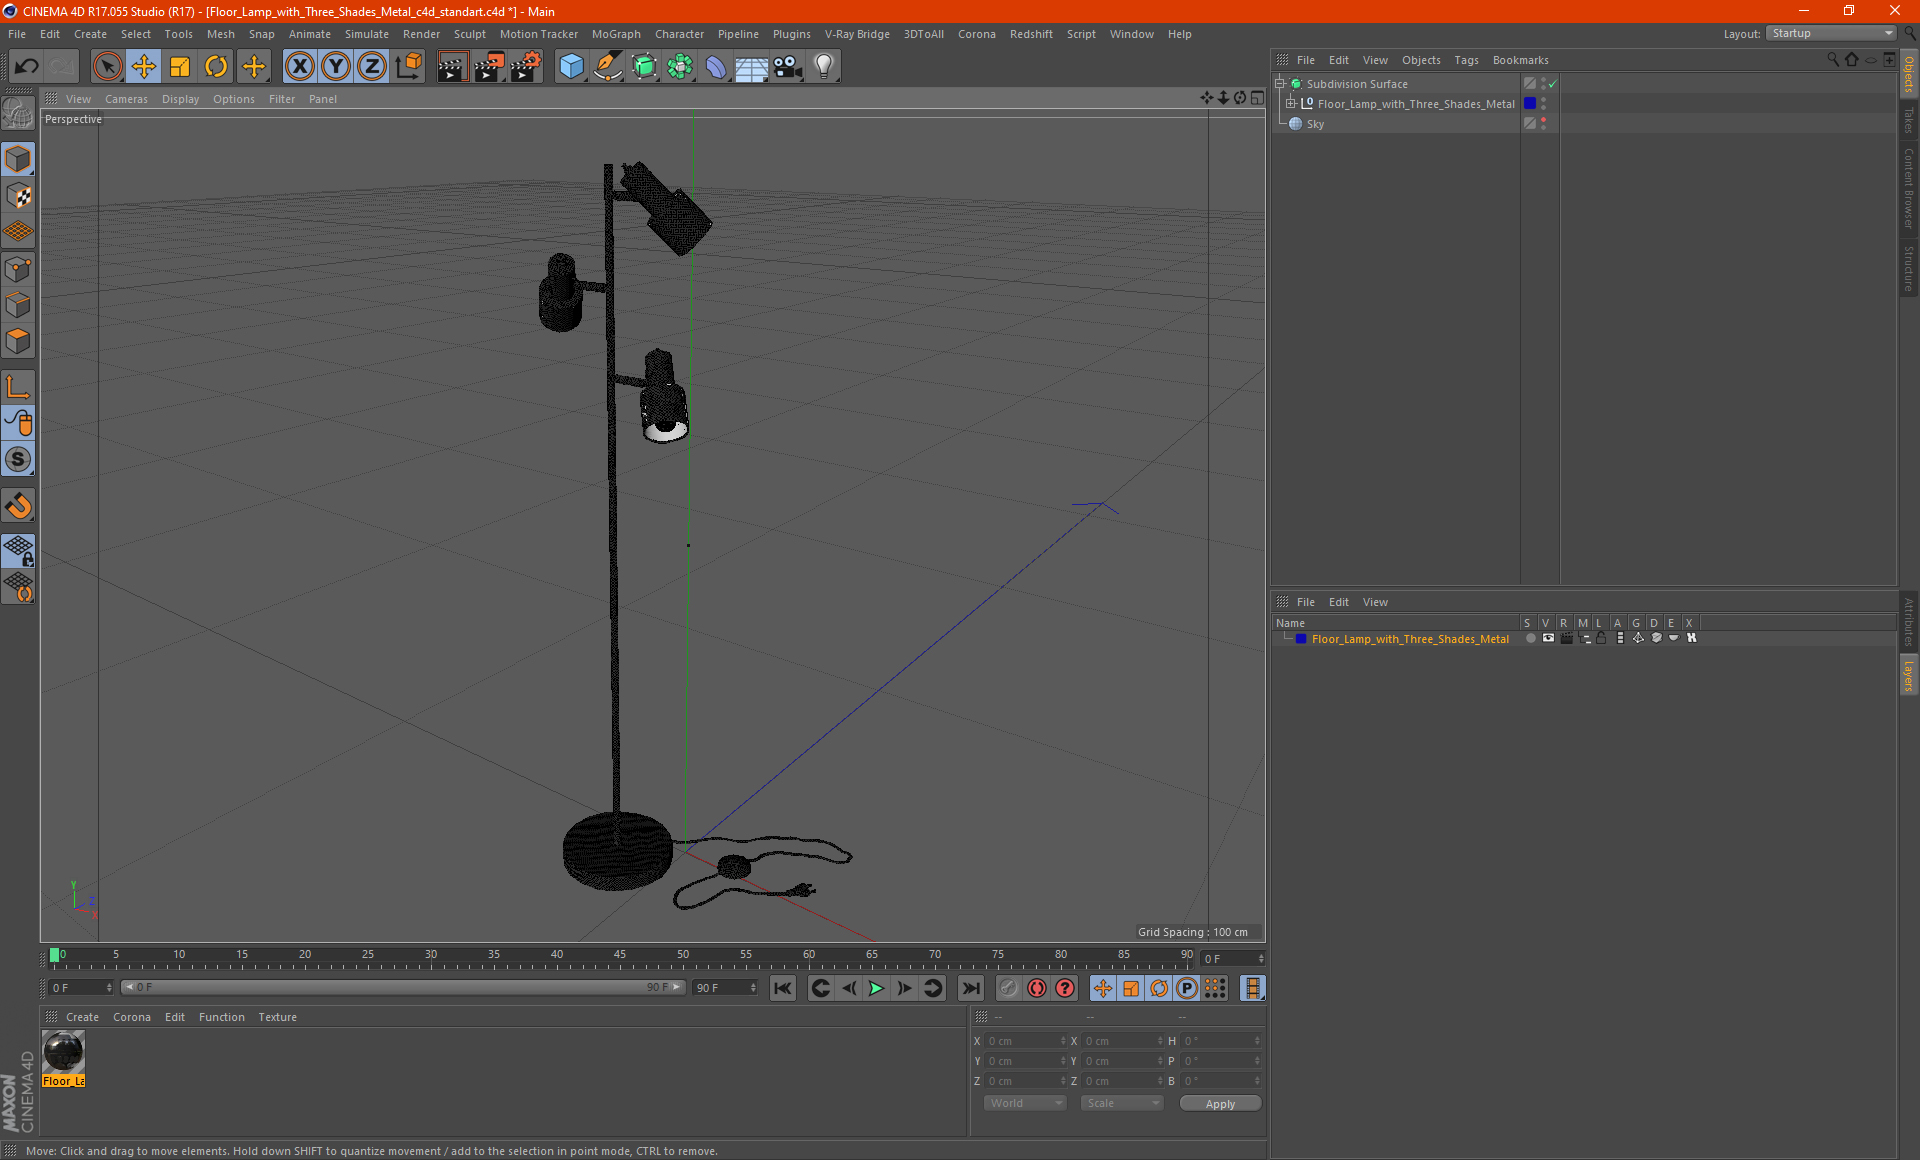Play the animation forward

tap(876, 988)
